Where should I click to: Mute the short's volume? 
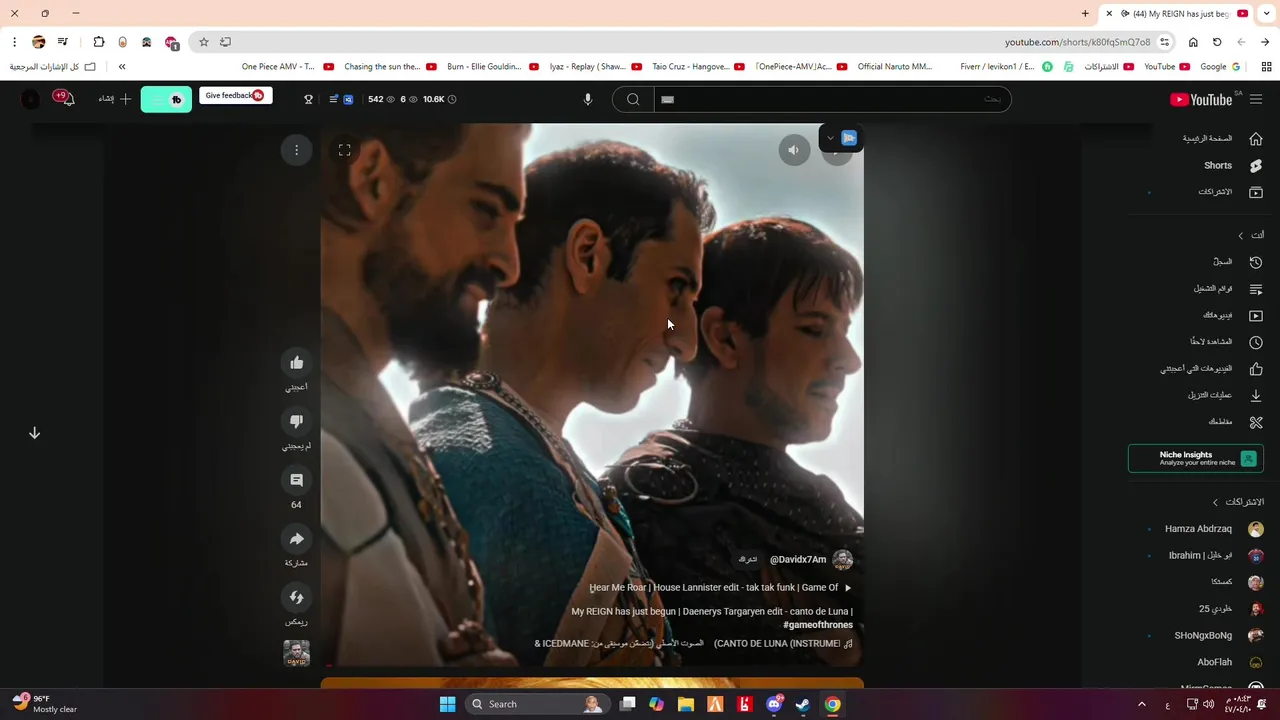794,150
